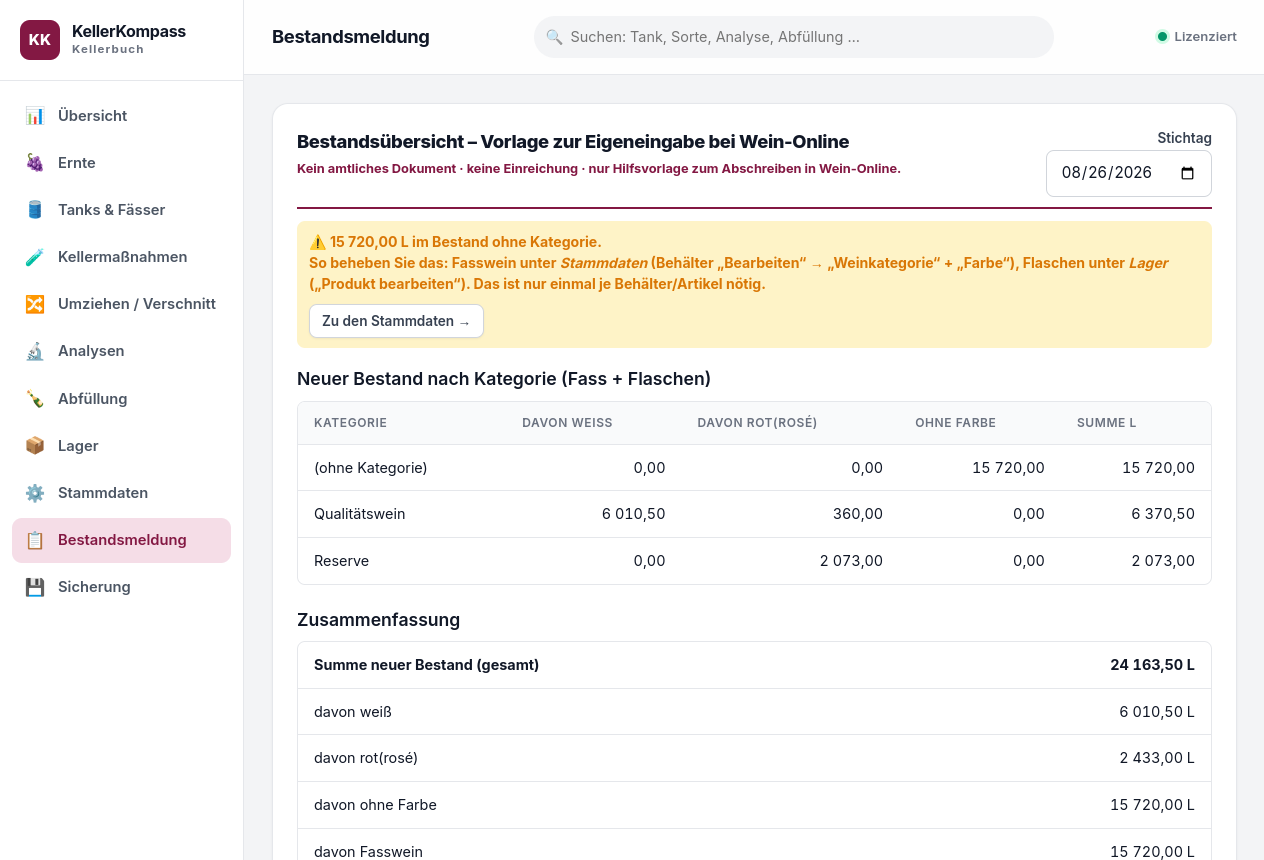Select the (ohne Kategorie) row label
This screenshot has width=1264, height=860.
pyautogui.click(x=370, y=468)
